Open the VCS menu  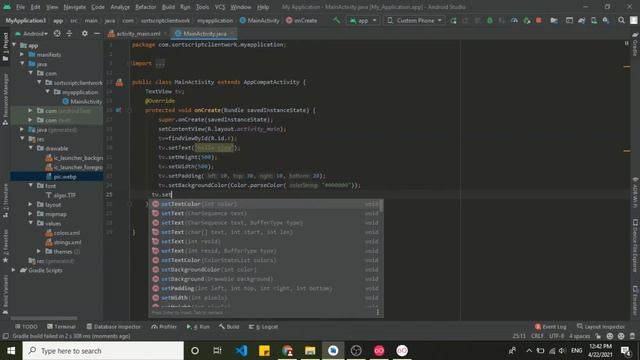220,7
